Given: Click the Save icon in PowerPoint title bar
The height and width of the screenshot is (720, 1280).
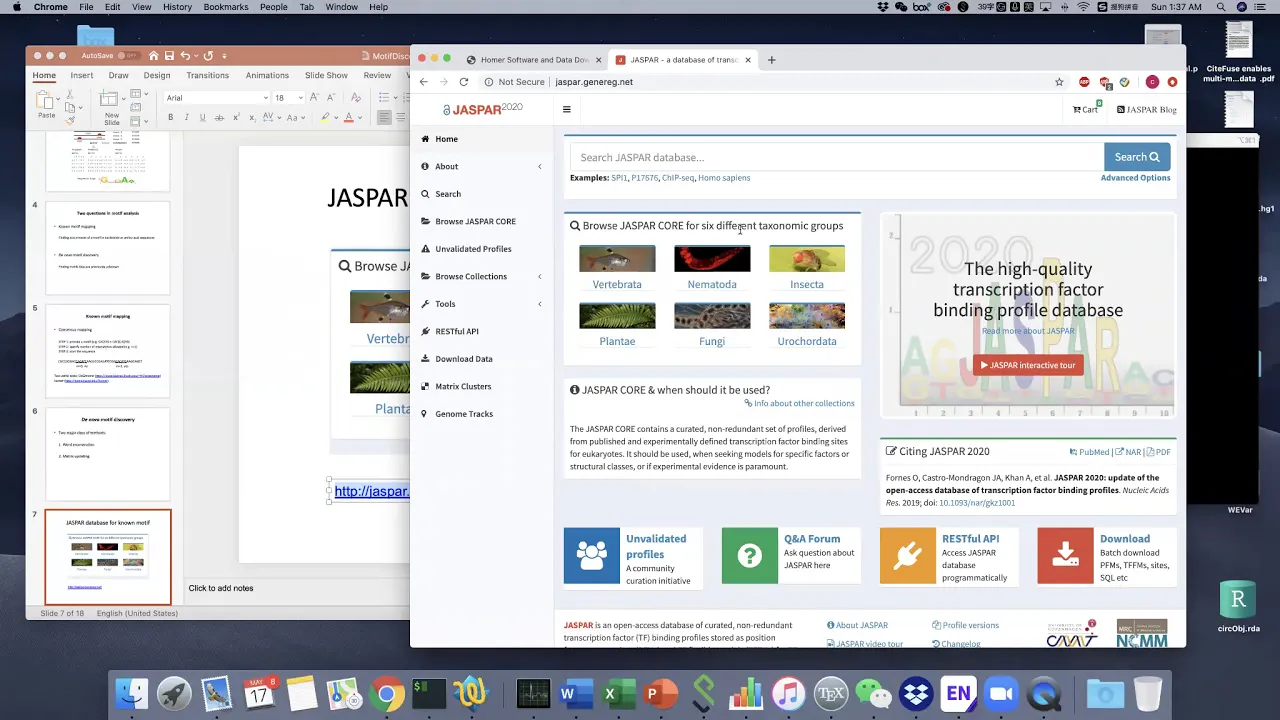Looking at the screenshot, I should 170,56.
